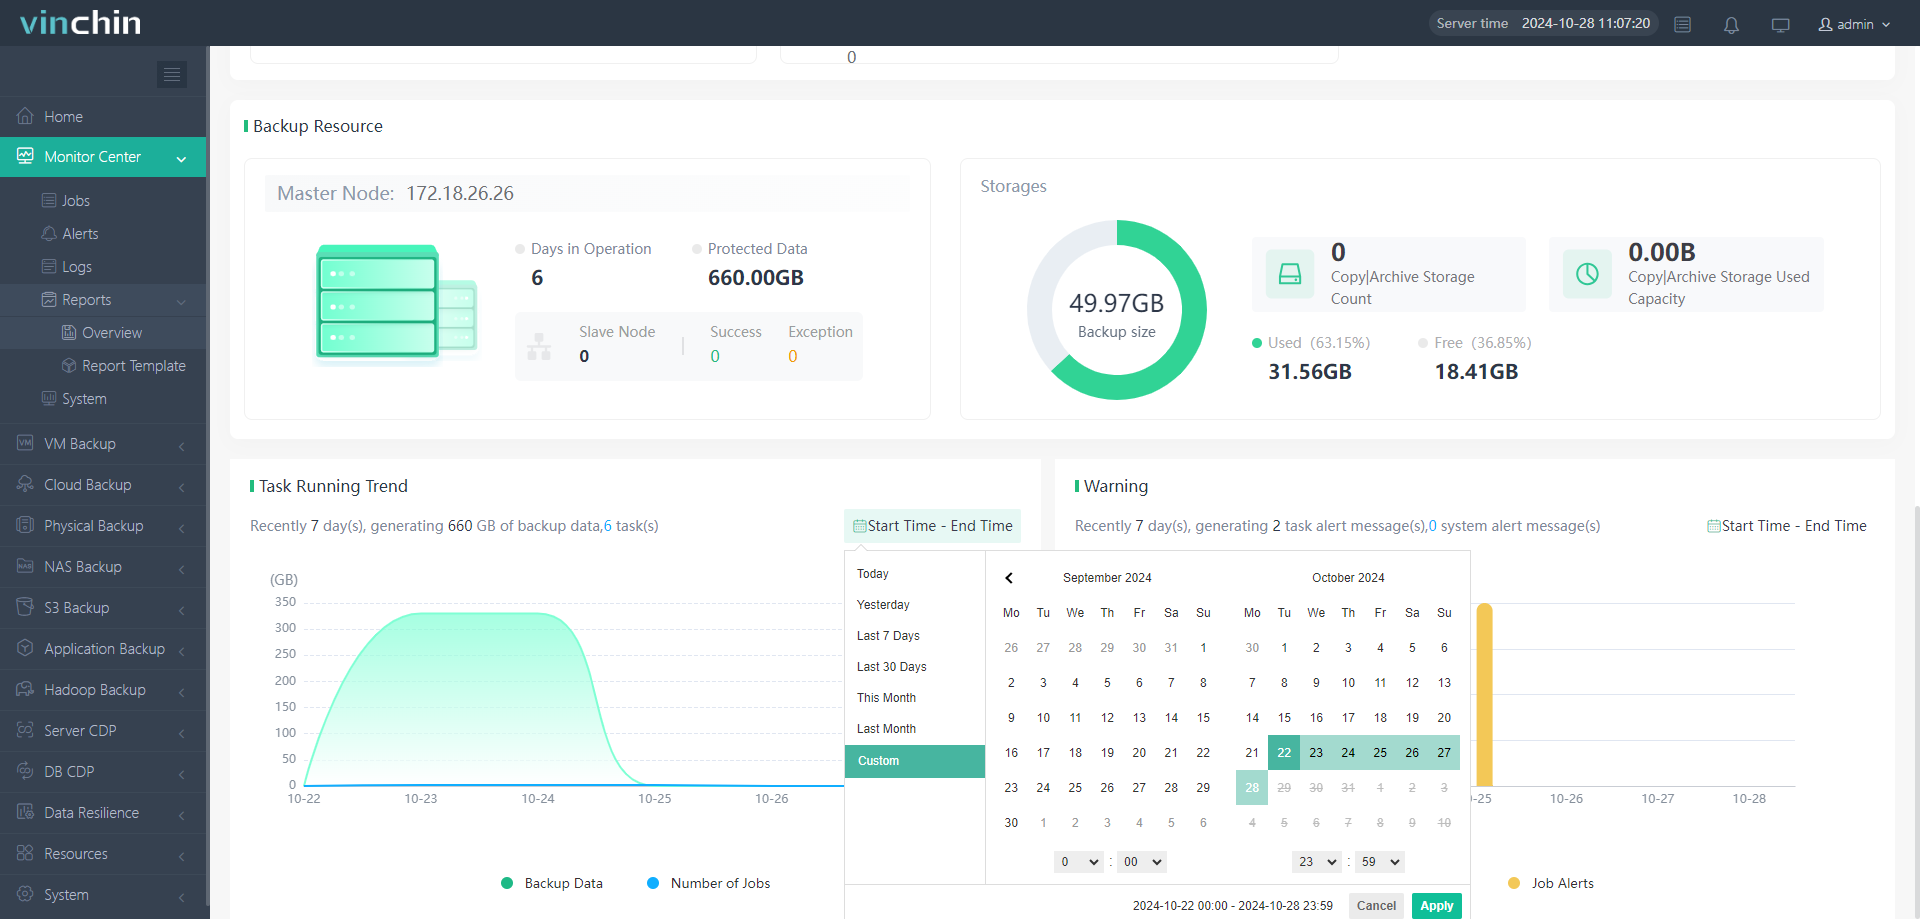The height and width of the screenshot is (919, 1920).
Task: Select October 28 in the calendar
Action: [x=1251, y=787]
